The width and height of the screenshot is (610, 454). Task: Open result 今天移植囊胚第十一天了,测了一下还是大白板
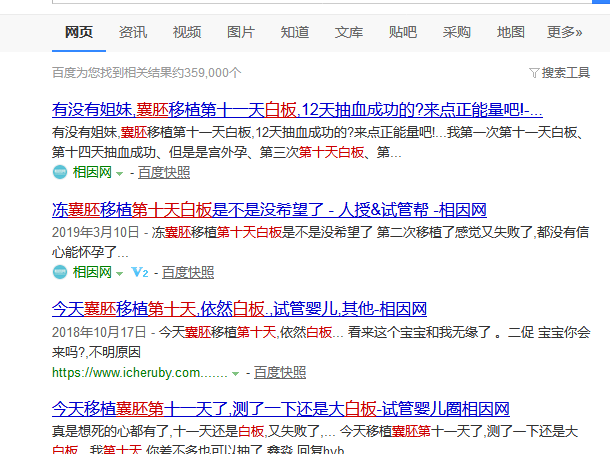click(280, 409)
